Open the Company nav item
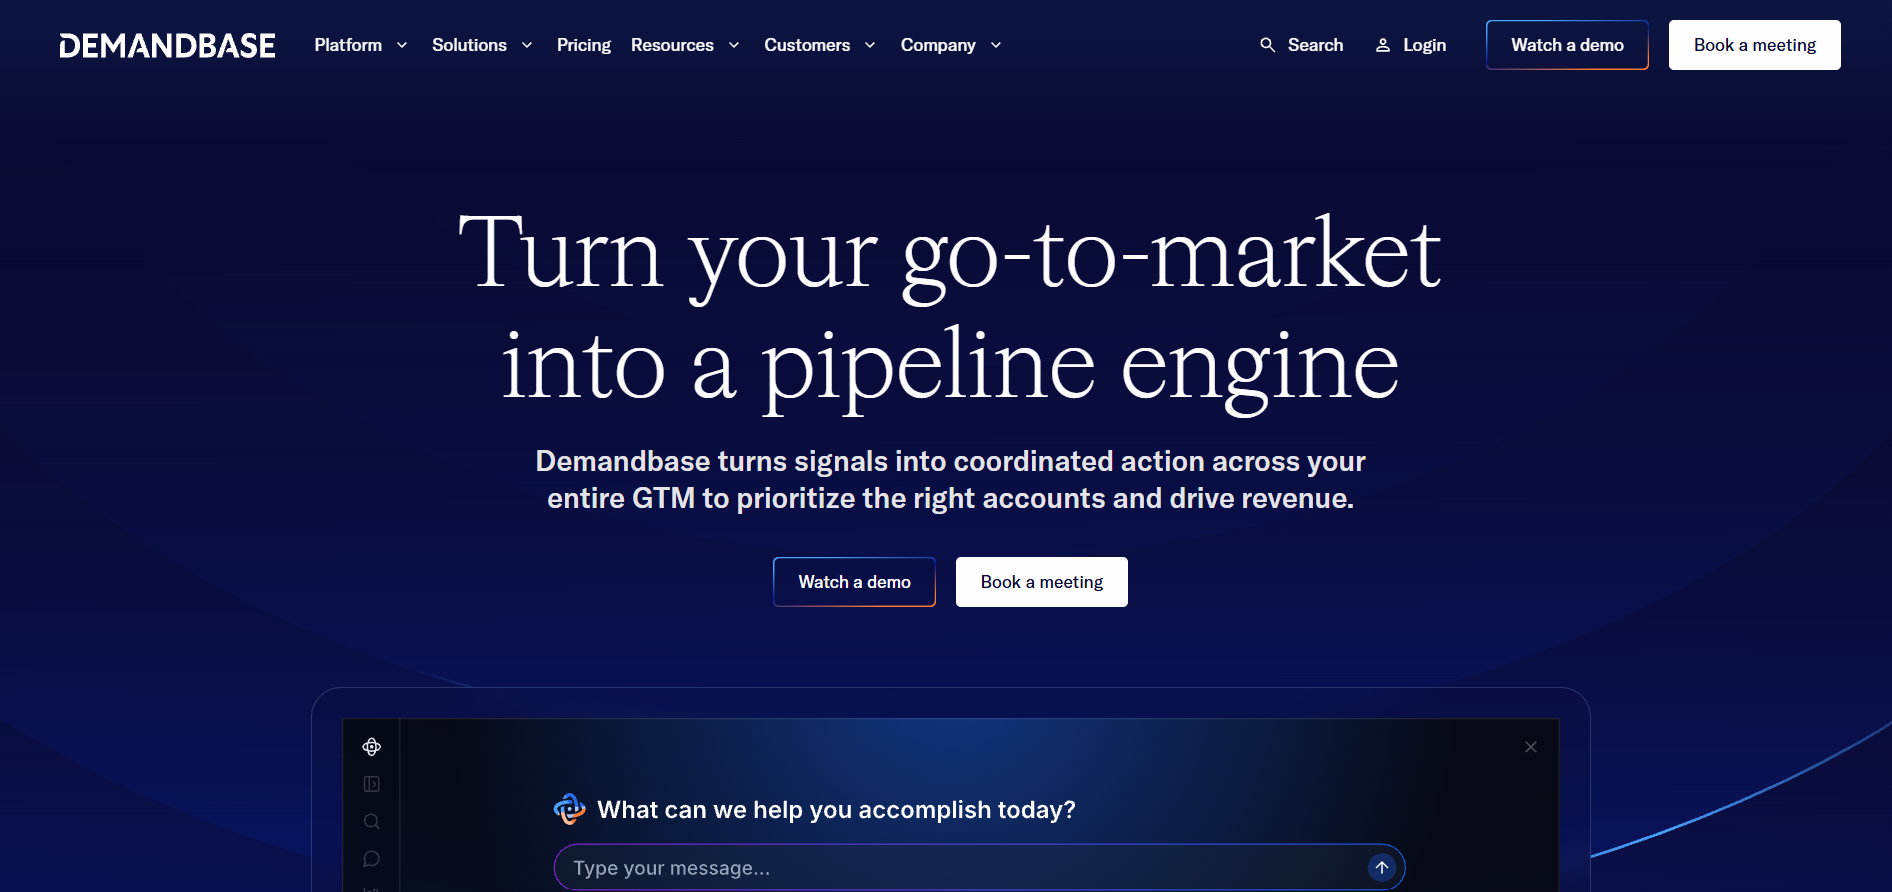Screen dimensions: 1892x892 pyautogui.click(x=938, y=45)
